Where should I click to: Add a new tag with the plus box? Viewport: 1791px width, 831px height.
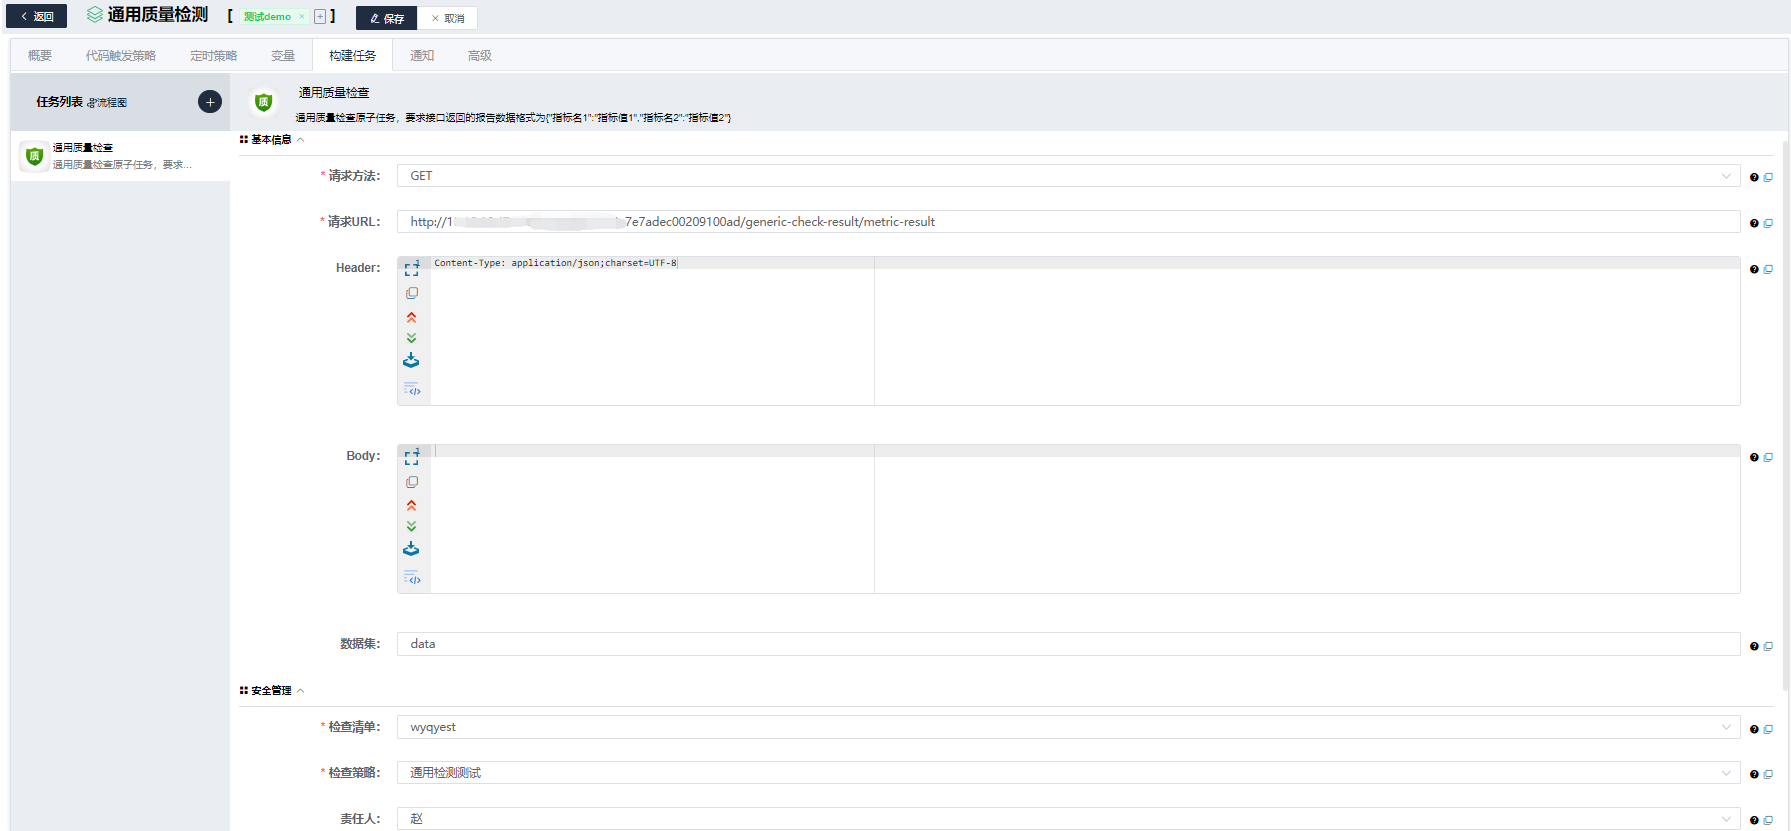coord(320,17)
